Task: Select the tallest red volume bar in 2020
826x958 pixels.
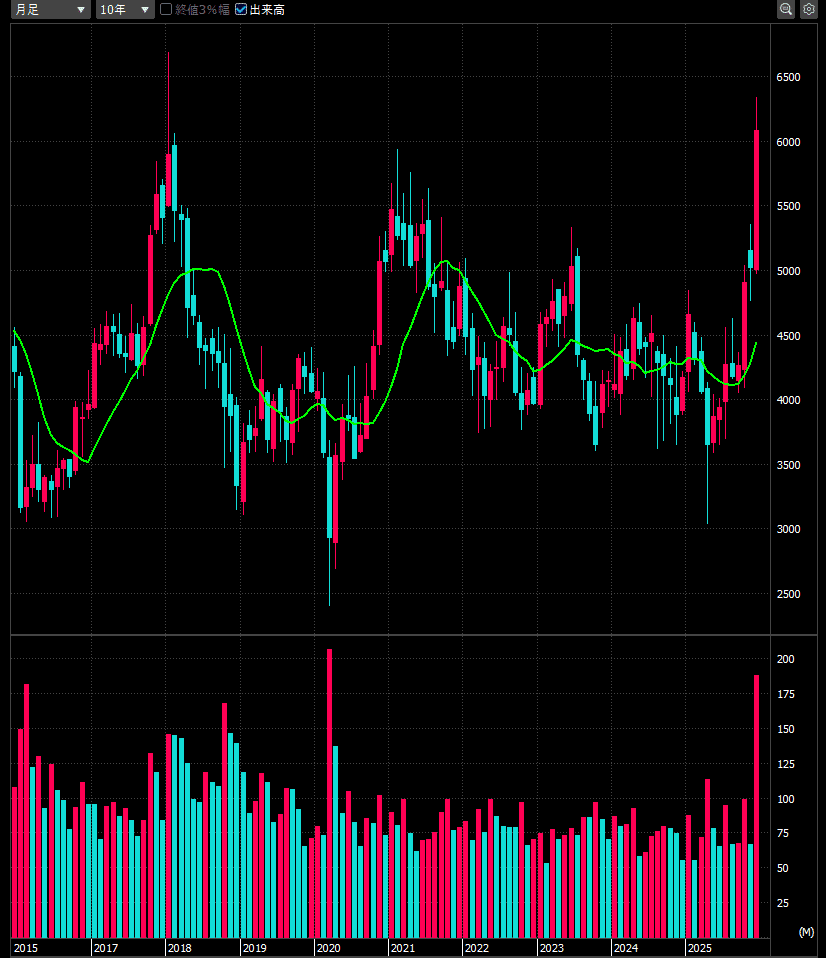Action: point(329,794)
